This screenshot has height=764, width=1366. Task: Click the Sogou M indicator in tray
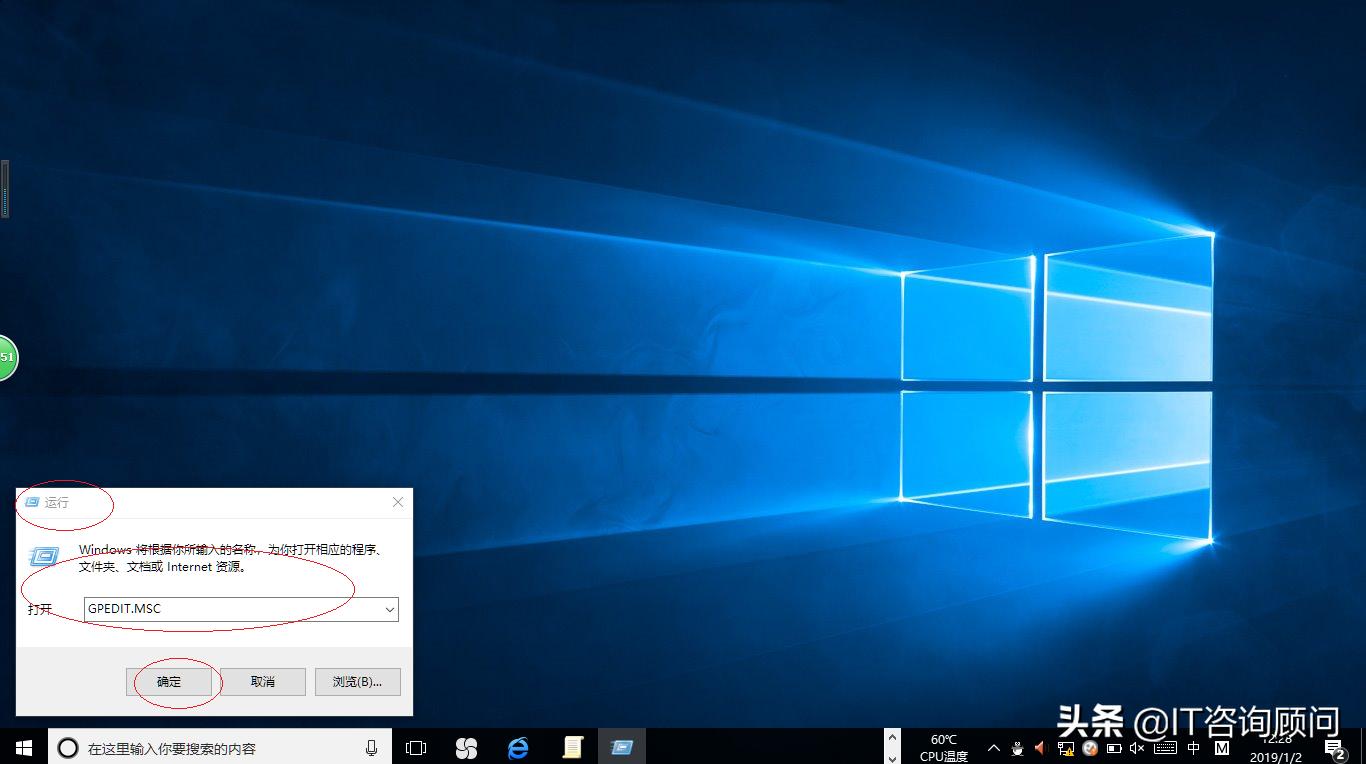click(1220, 747)
